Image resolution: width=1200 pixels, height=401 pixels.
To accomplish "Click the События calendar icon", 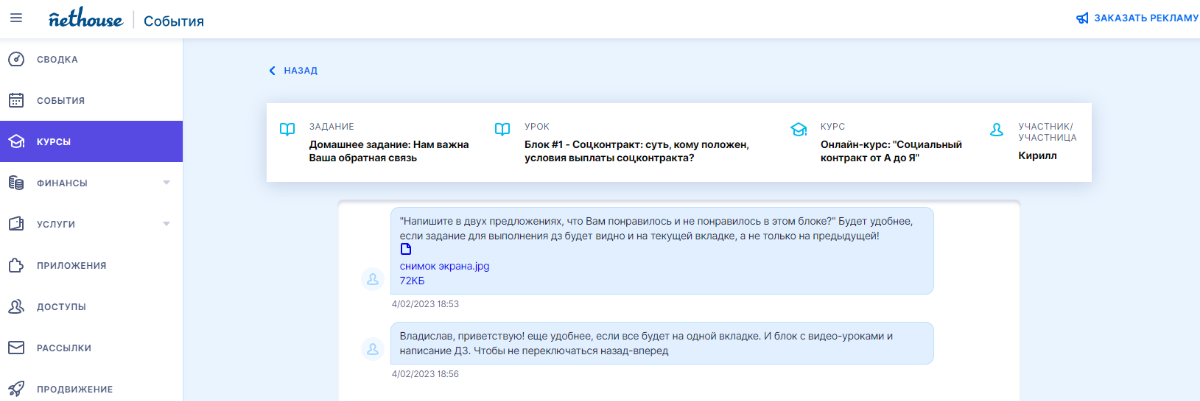I will 16,100.
